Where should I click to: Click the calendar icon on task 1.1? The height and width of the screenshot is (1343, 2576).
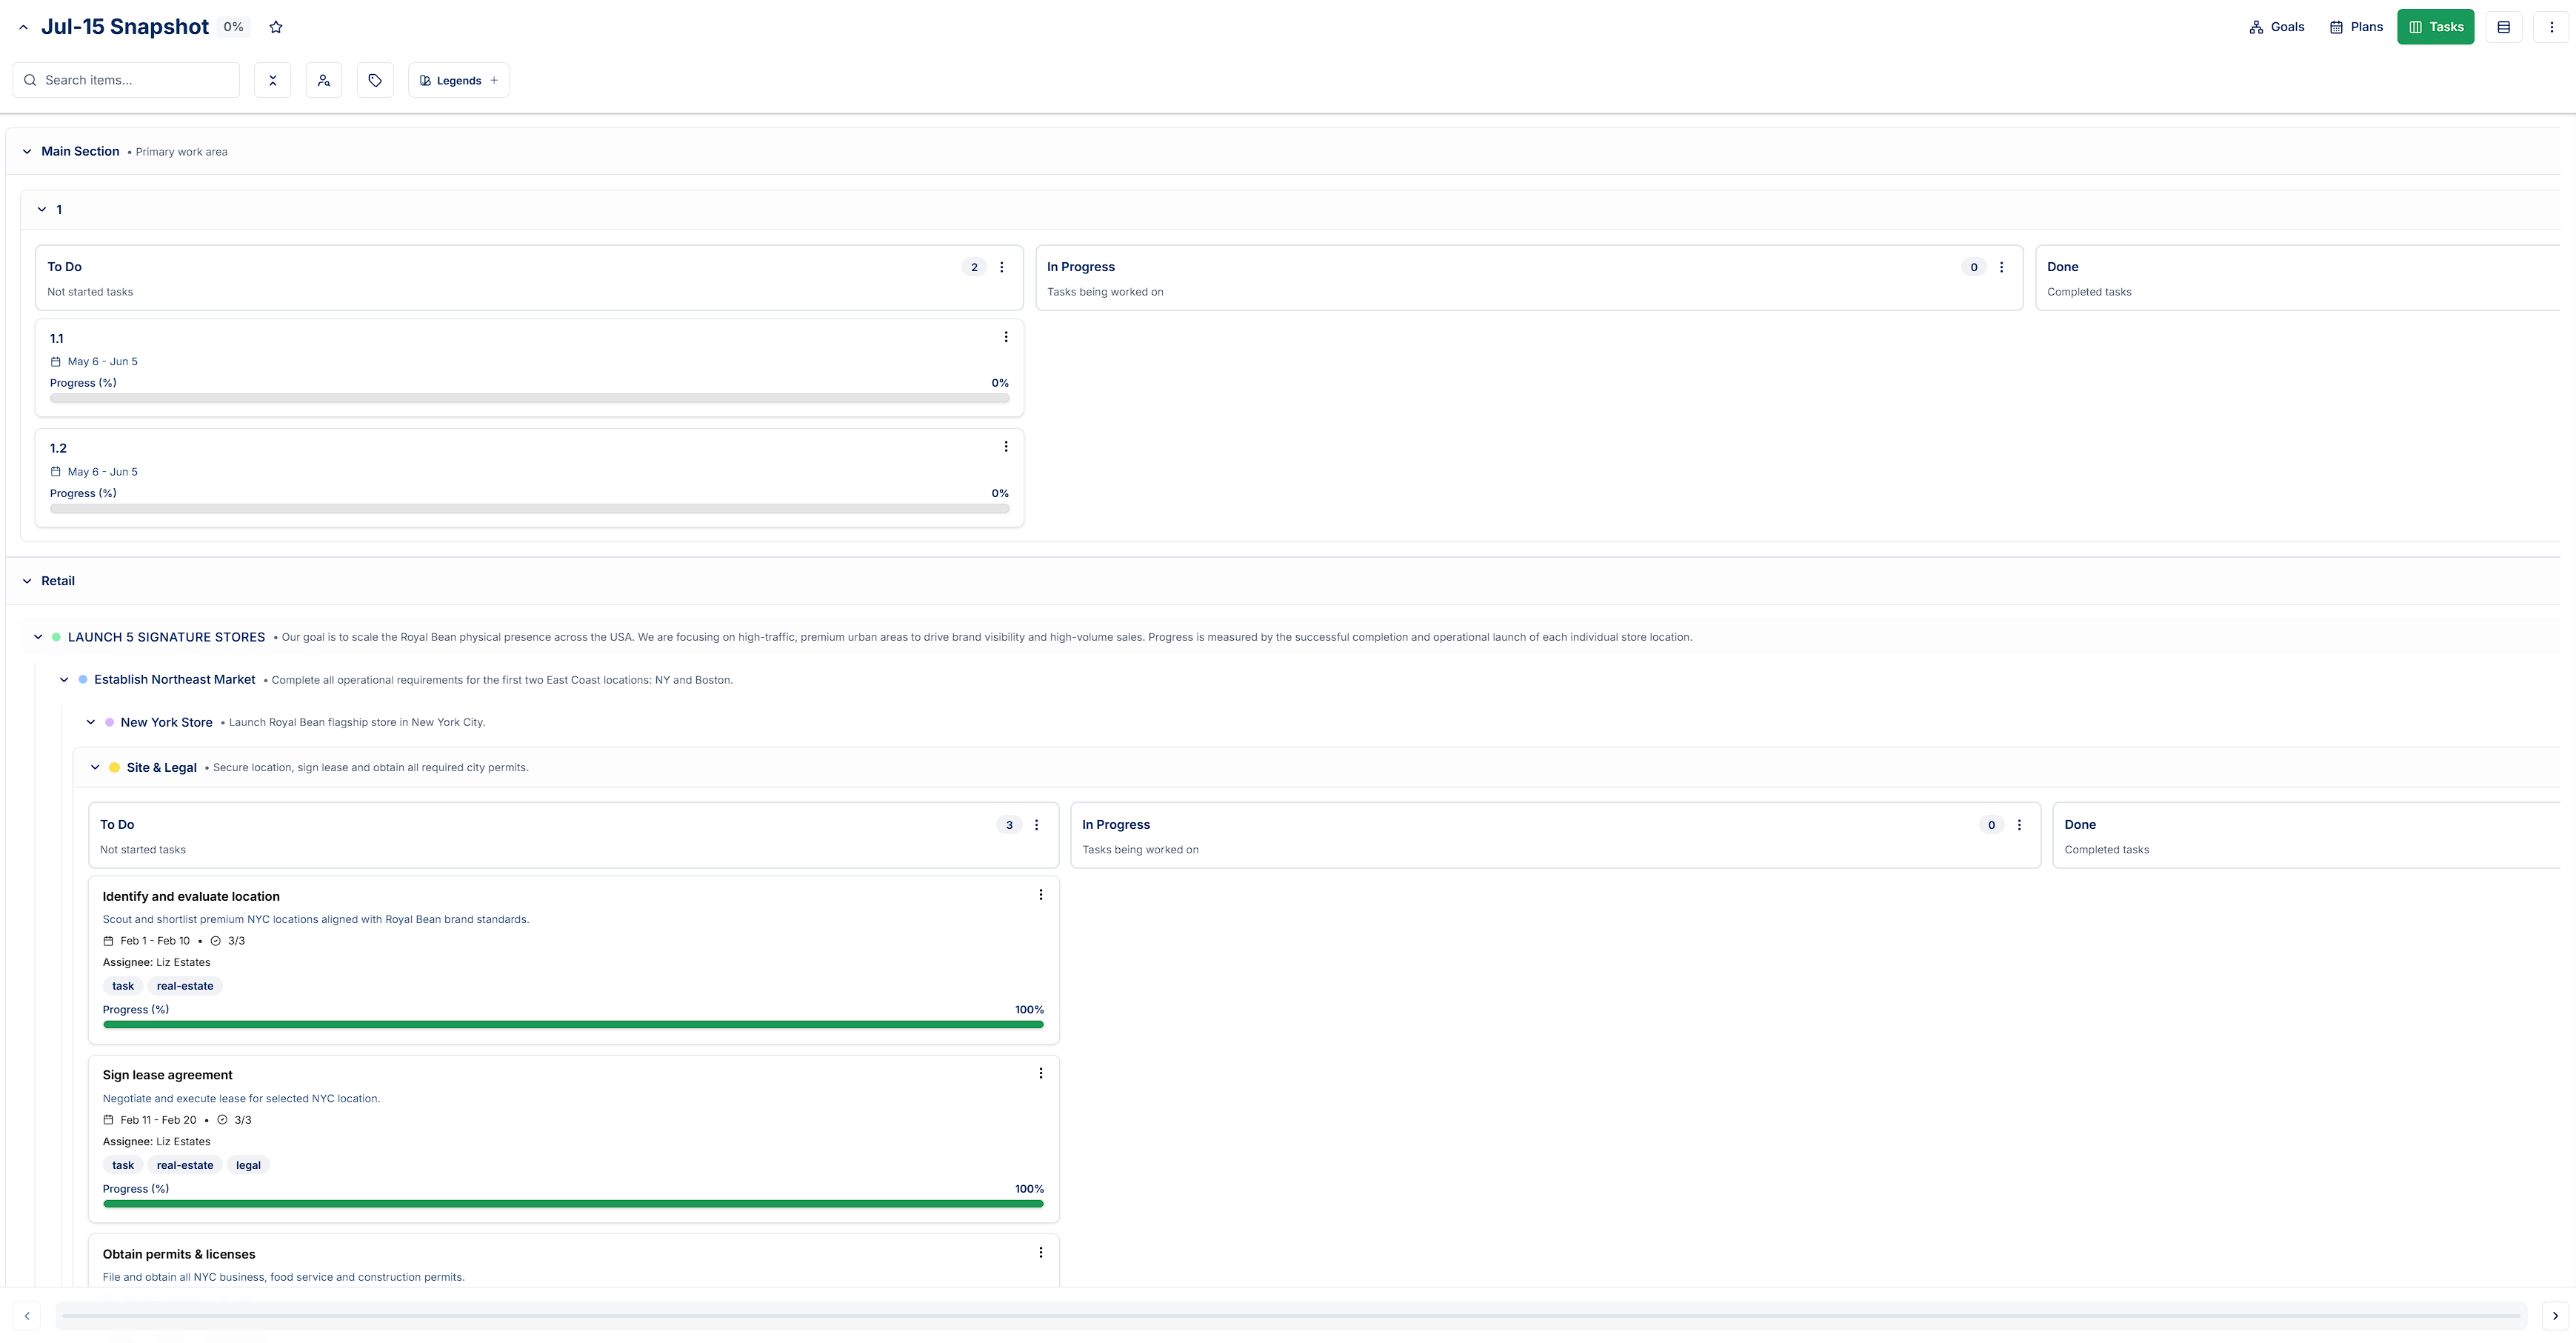56,362
